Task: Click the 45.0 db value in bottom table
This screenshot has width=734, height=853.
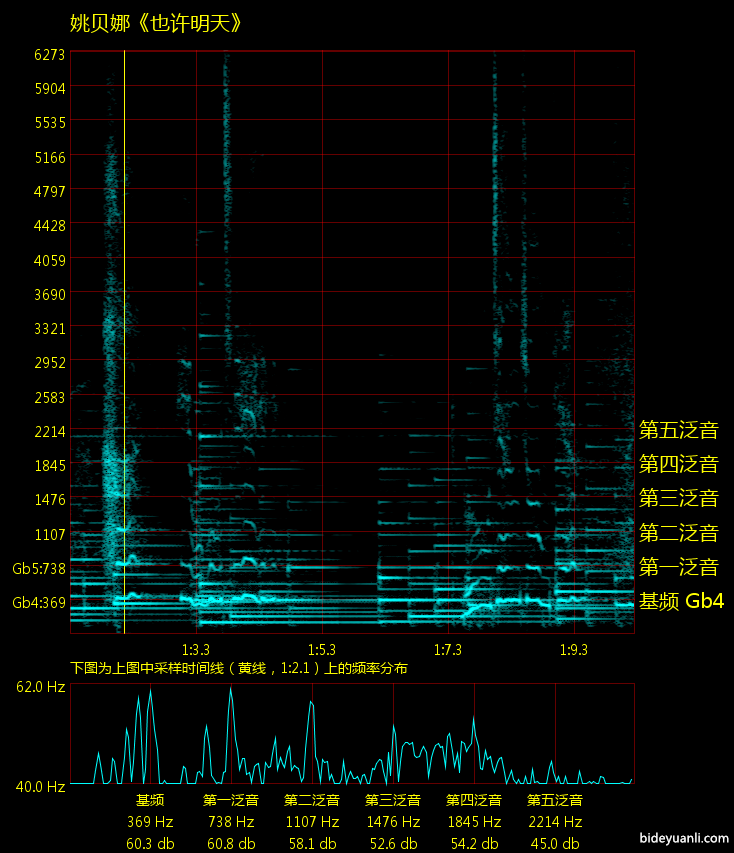Action: click(x=555, y=843)
